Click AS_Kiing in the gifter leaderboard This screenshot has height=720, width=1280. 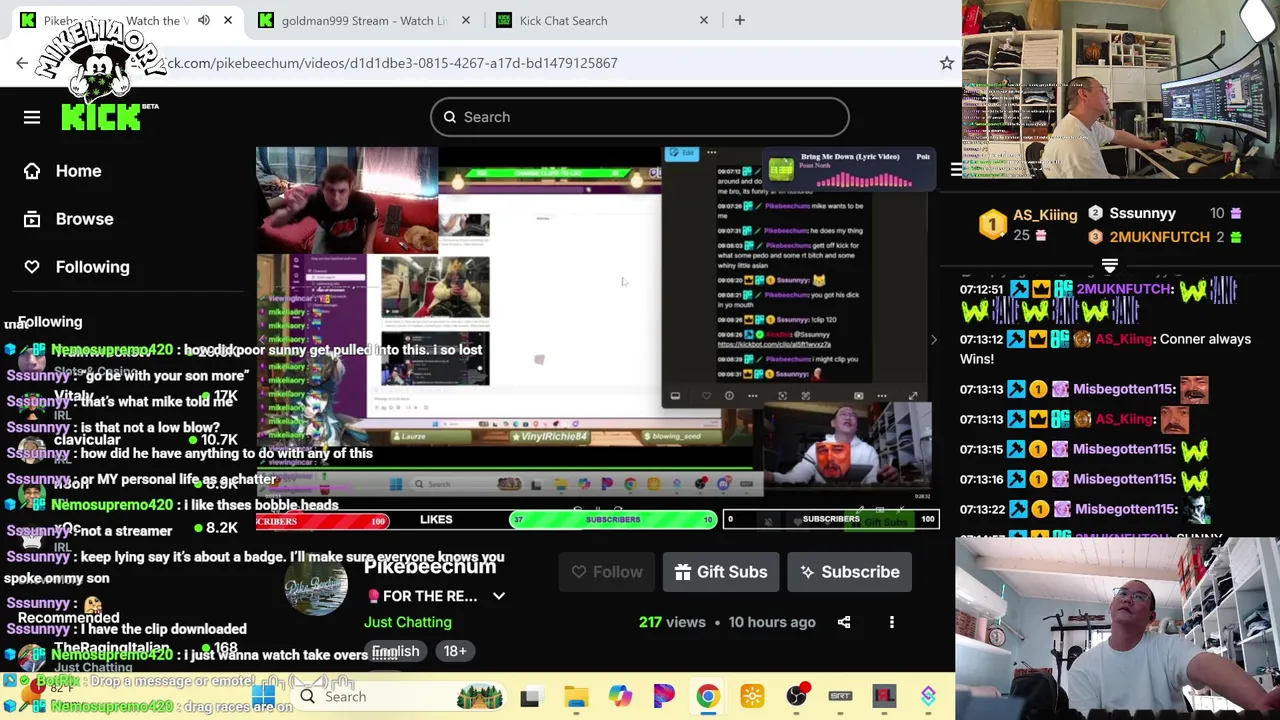point(1045,215)
